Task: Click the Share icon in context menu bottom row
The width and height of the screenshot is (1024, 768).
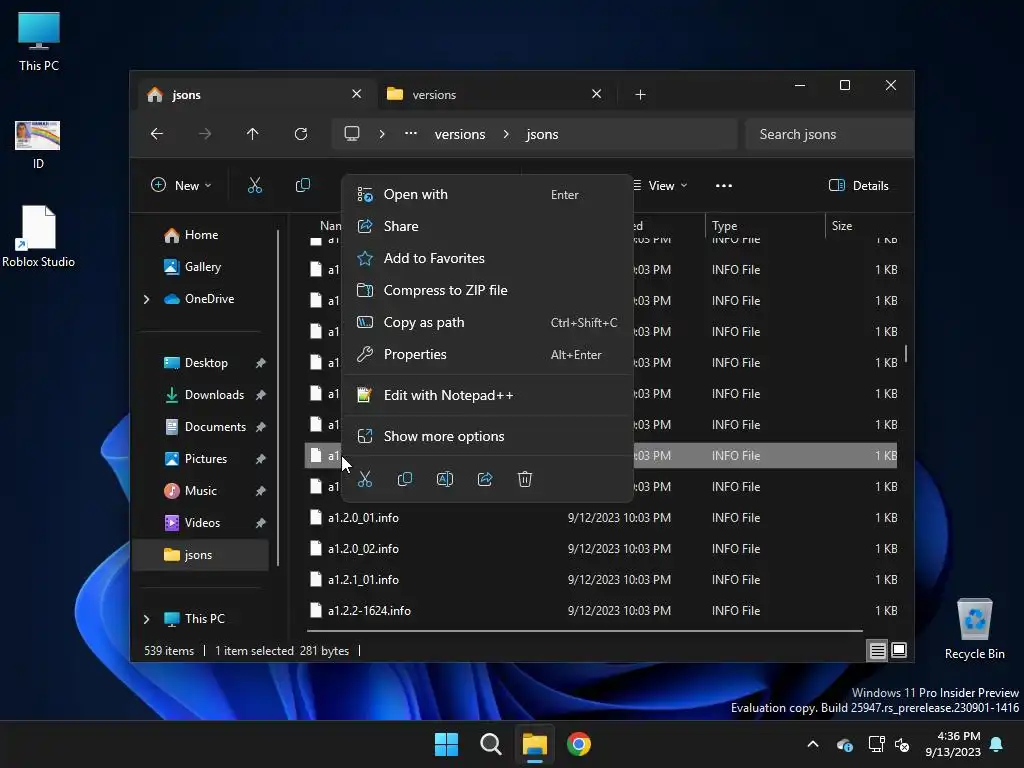Action: click(x=485, y=479)
